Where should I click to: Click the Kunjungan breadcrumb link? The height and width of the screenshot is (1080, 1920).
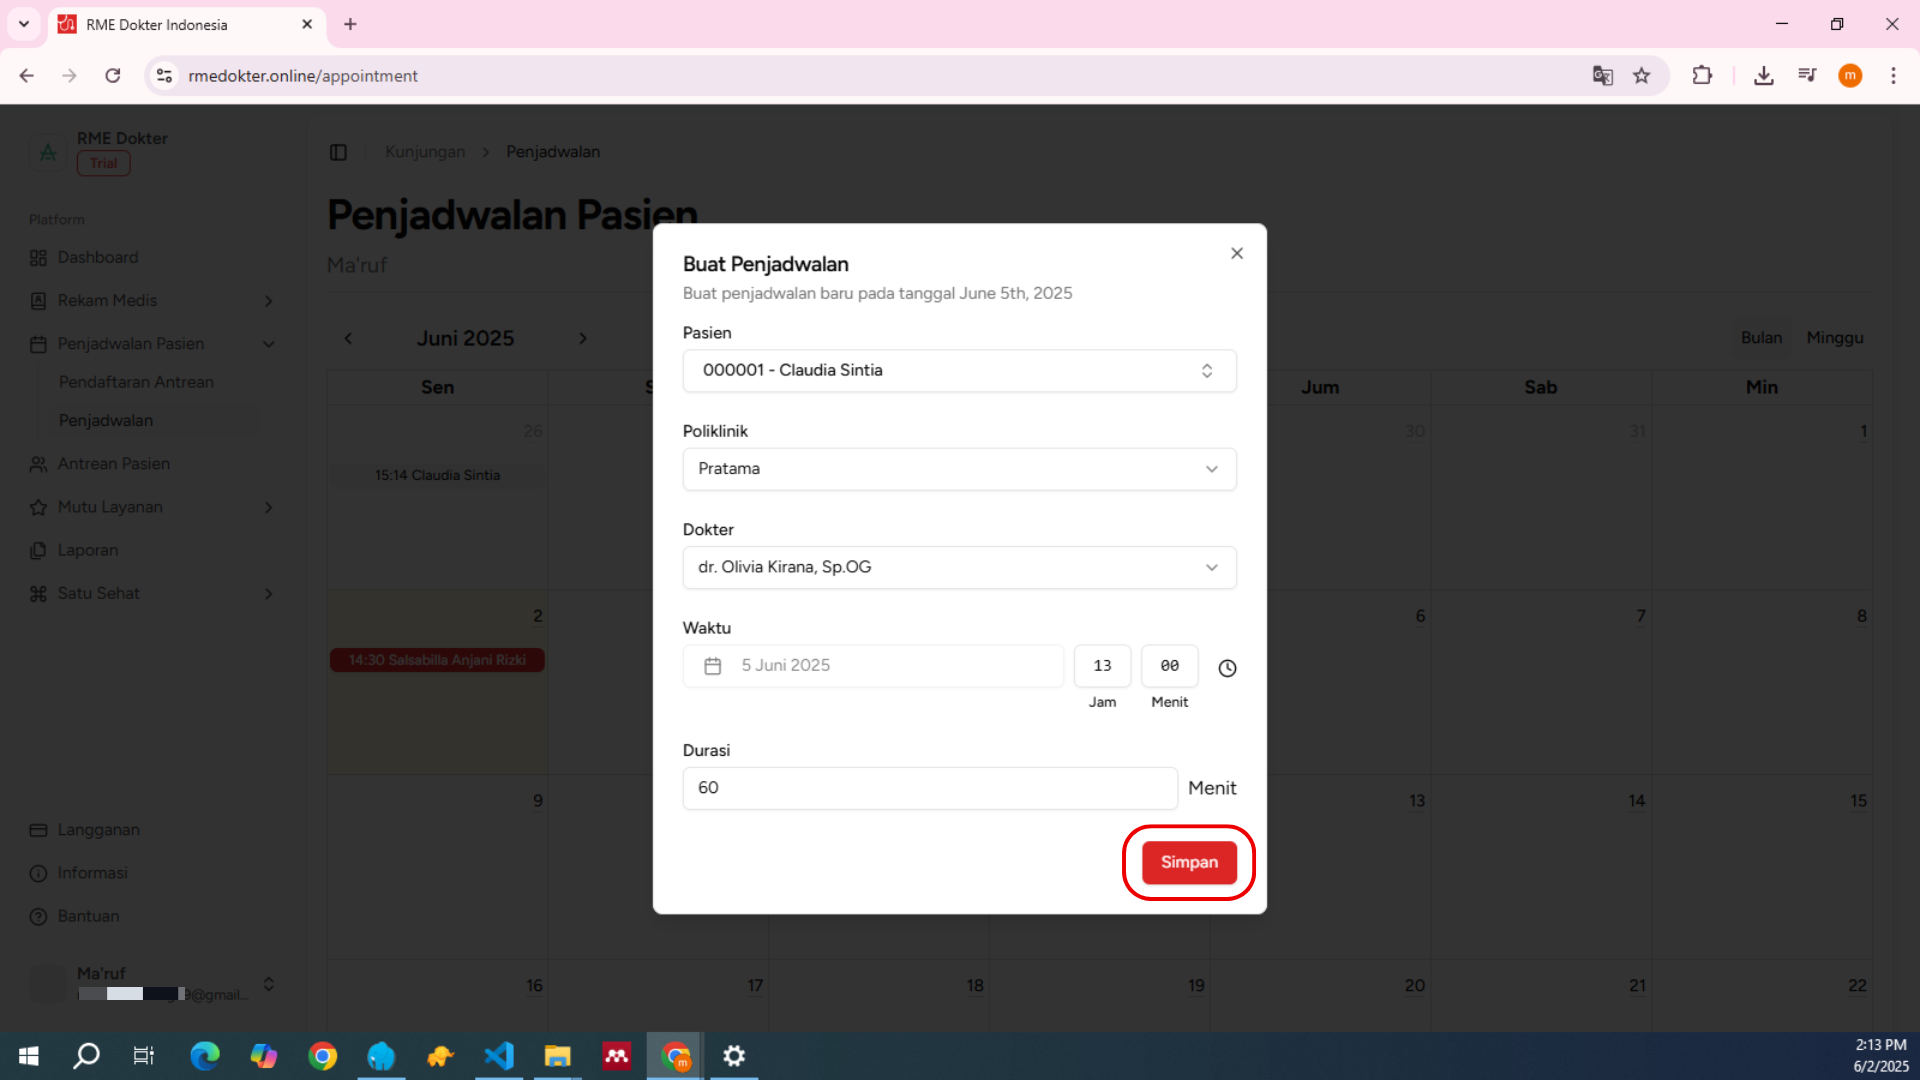tap(424, 152)
